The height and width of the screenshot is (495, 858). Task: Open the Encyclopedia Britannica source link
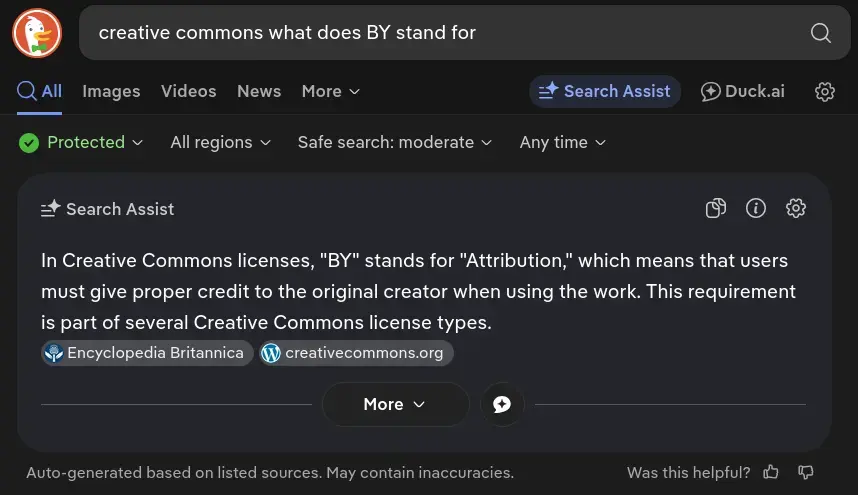[147, 353]
